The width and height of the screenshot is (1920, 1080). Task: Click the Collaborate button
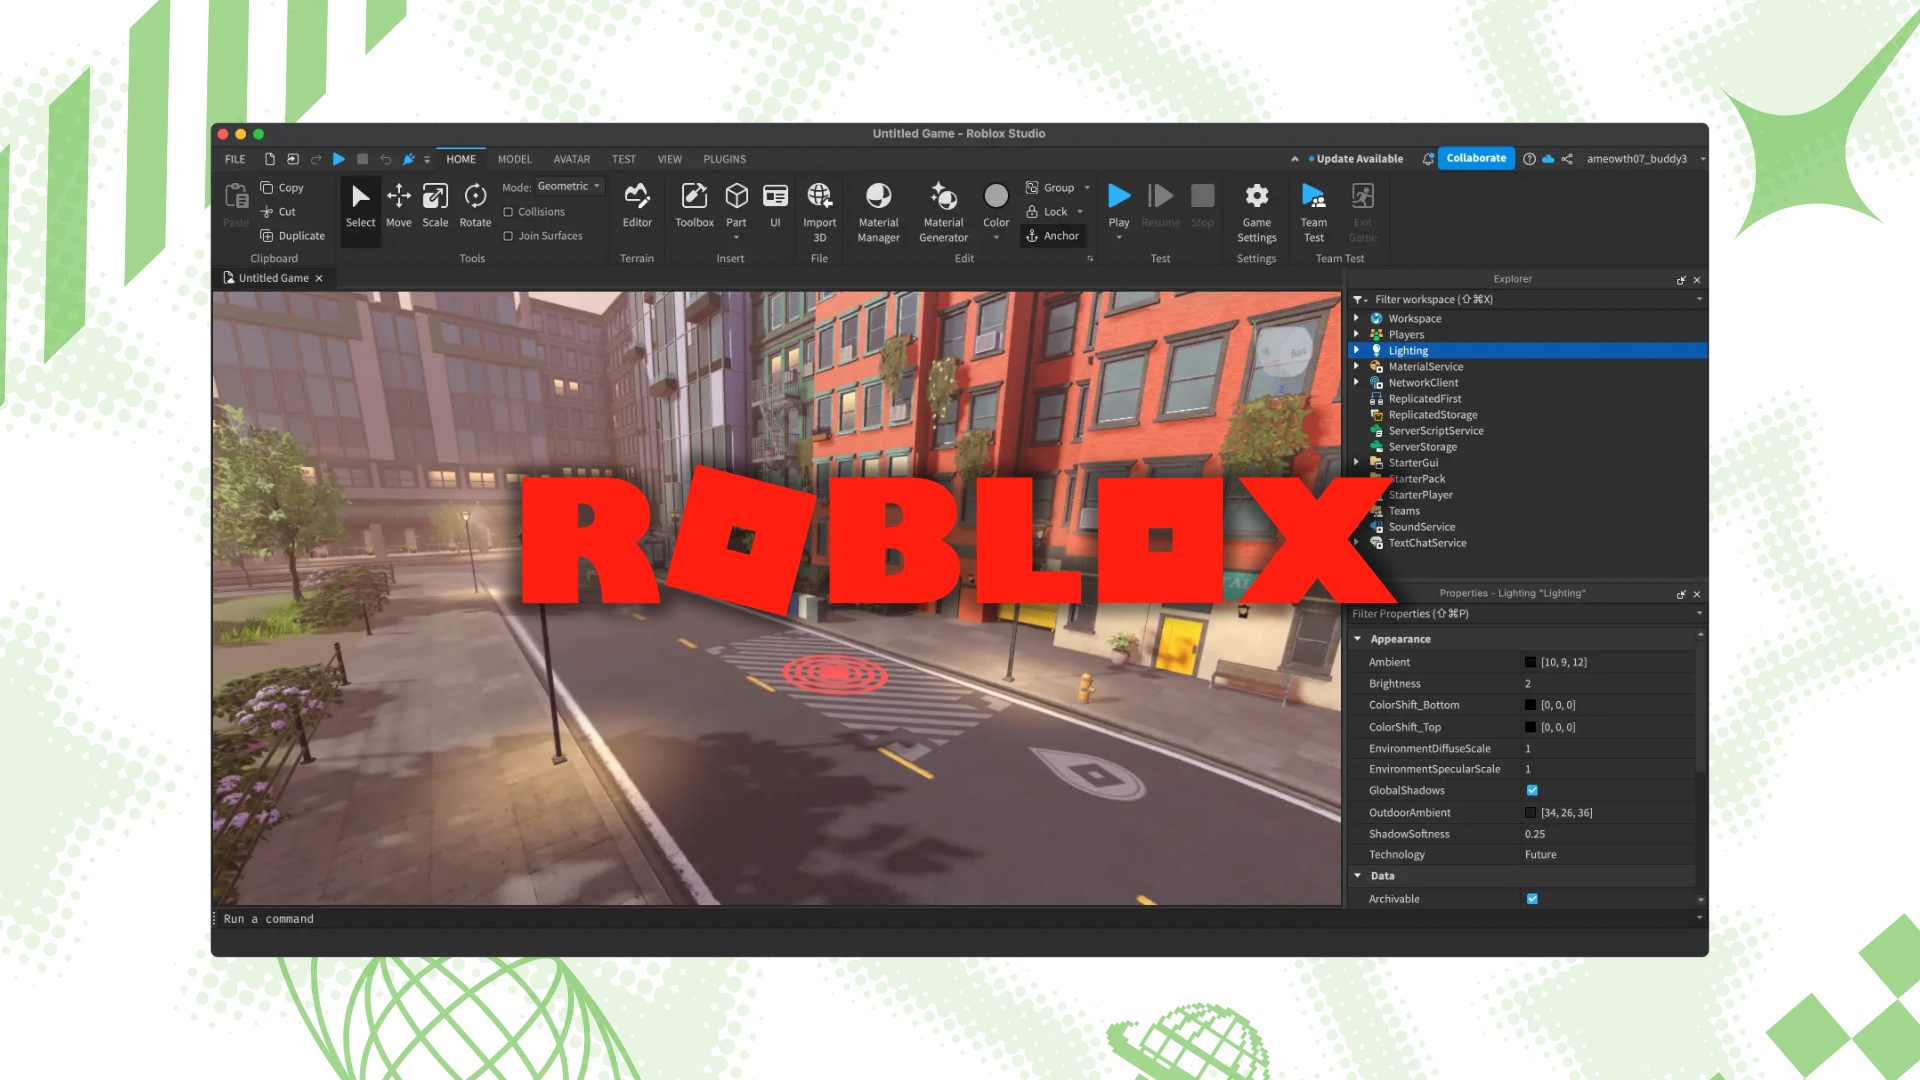[1475, 158]
